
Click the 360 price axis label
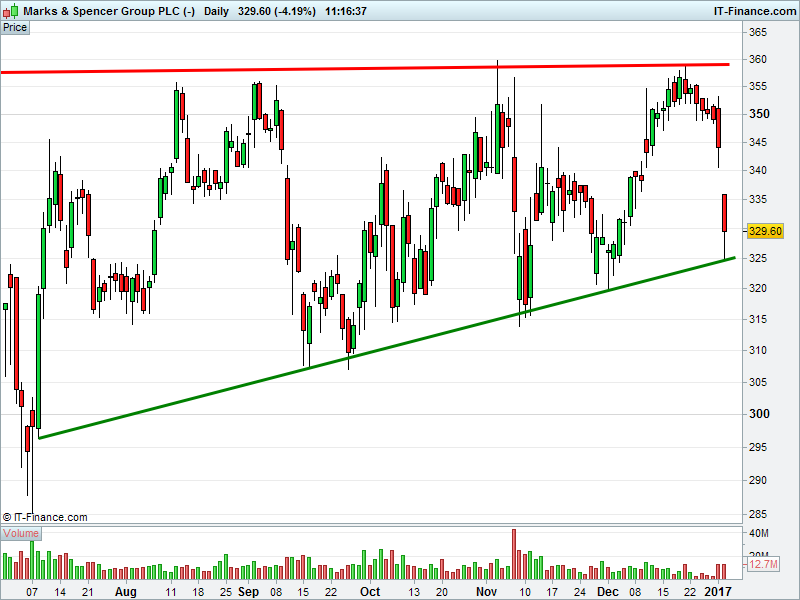click(x=758, y=60)
